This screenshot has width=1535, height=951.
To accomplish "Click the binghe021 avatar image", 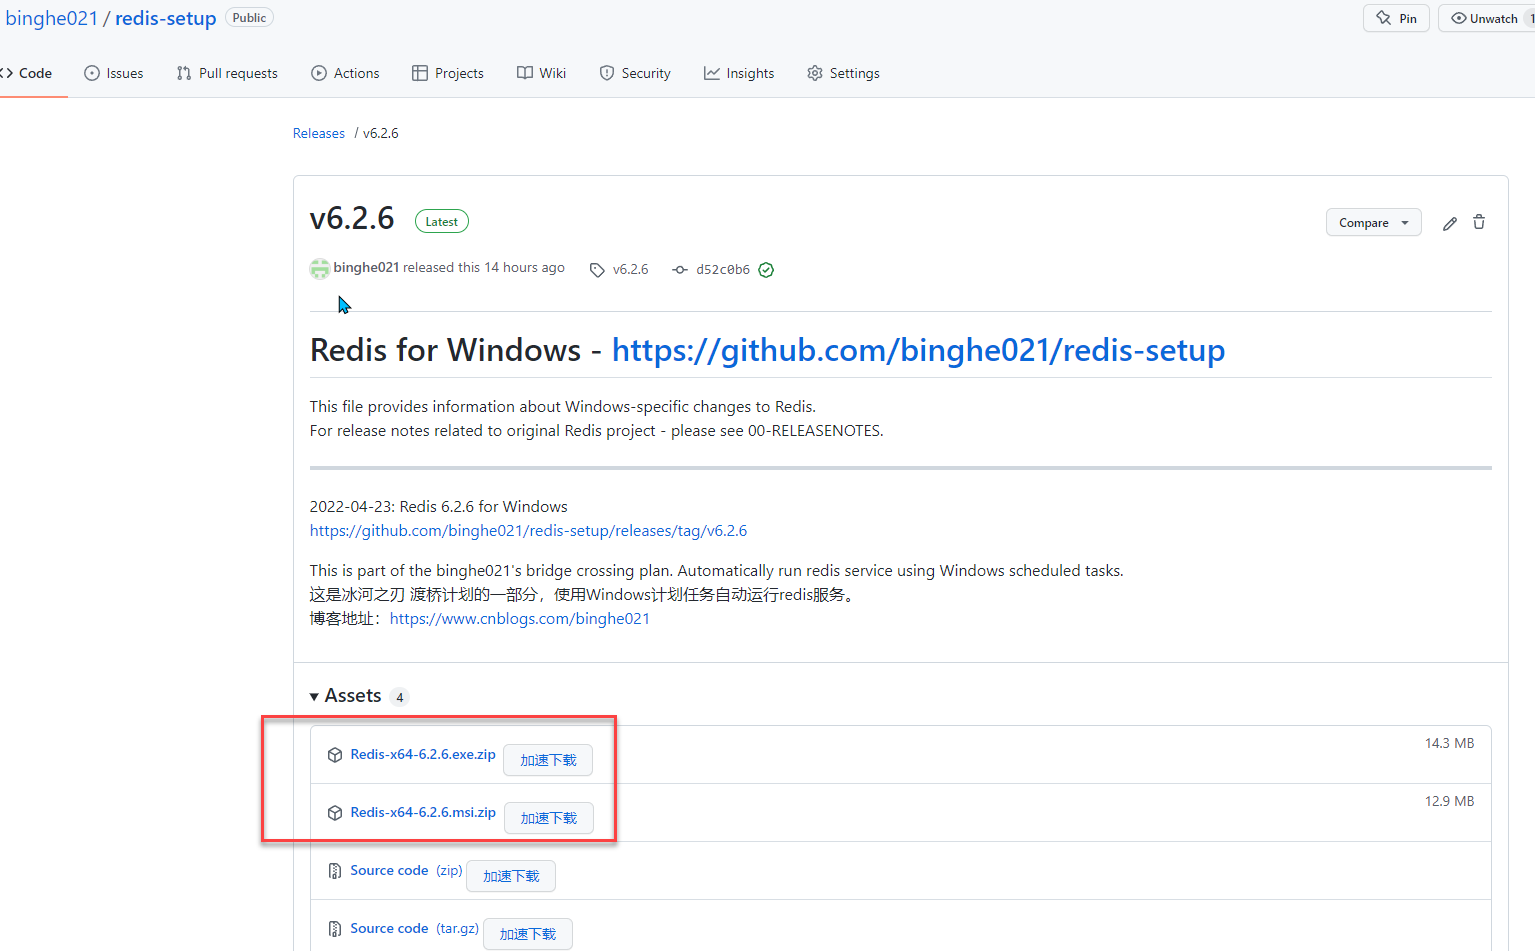I will pyautogui.click(x=320, y=269).
